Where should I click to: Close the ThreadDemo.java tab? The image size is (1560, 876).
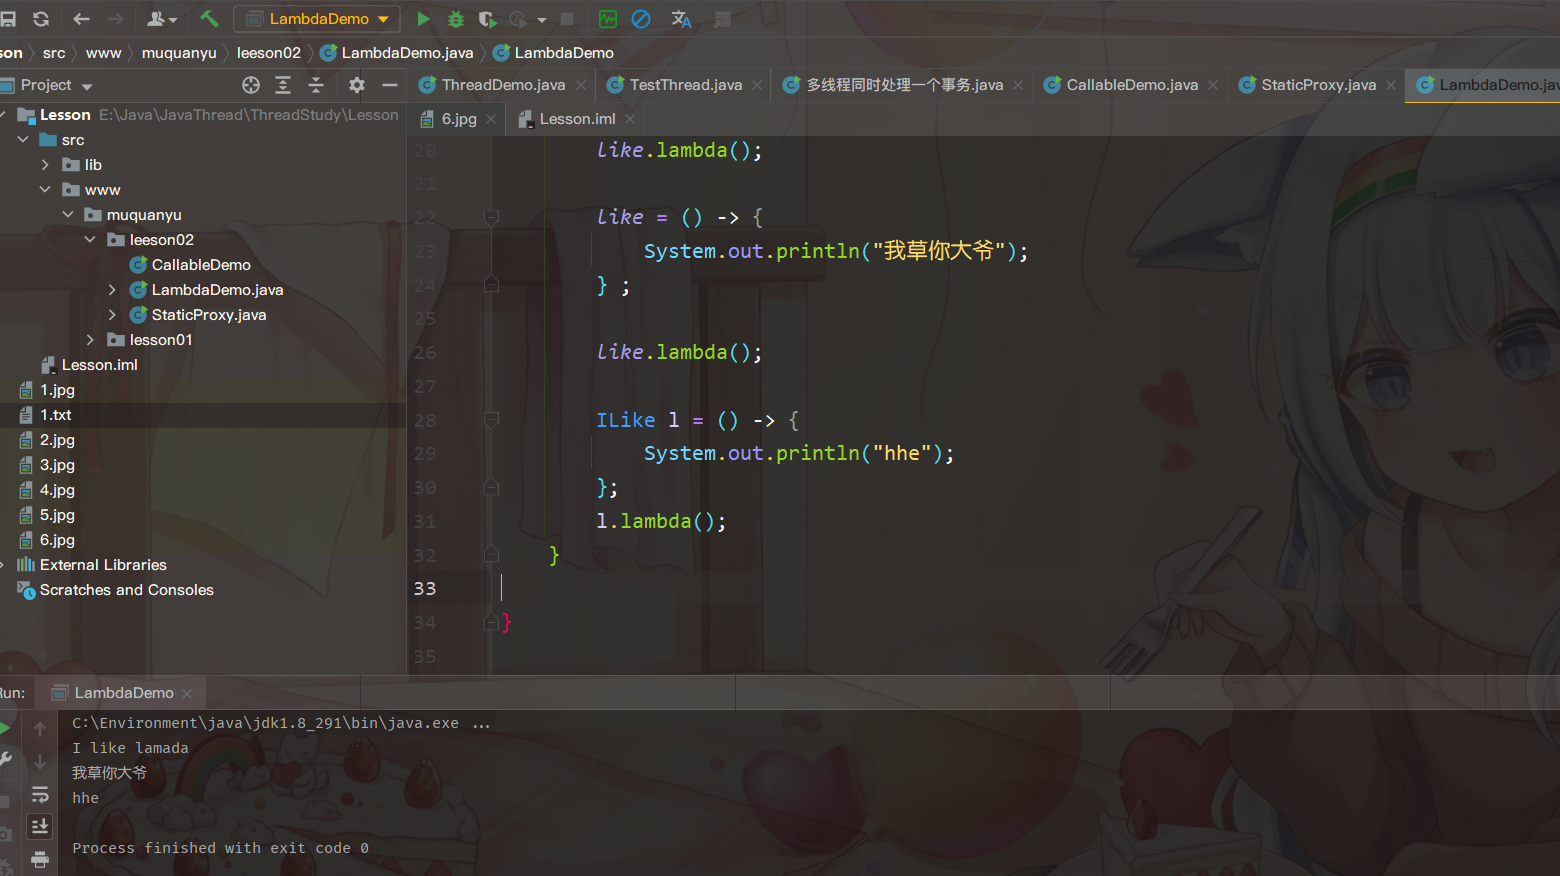581,86
